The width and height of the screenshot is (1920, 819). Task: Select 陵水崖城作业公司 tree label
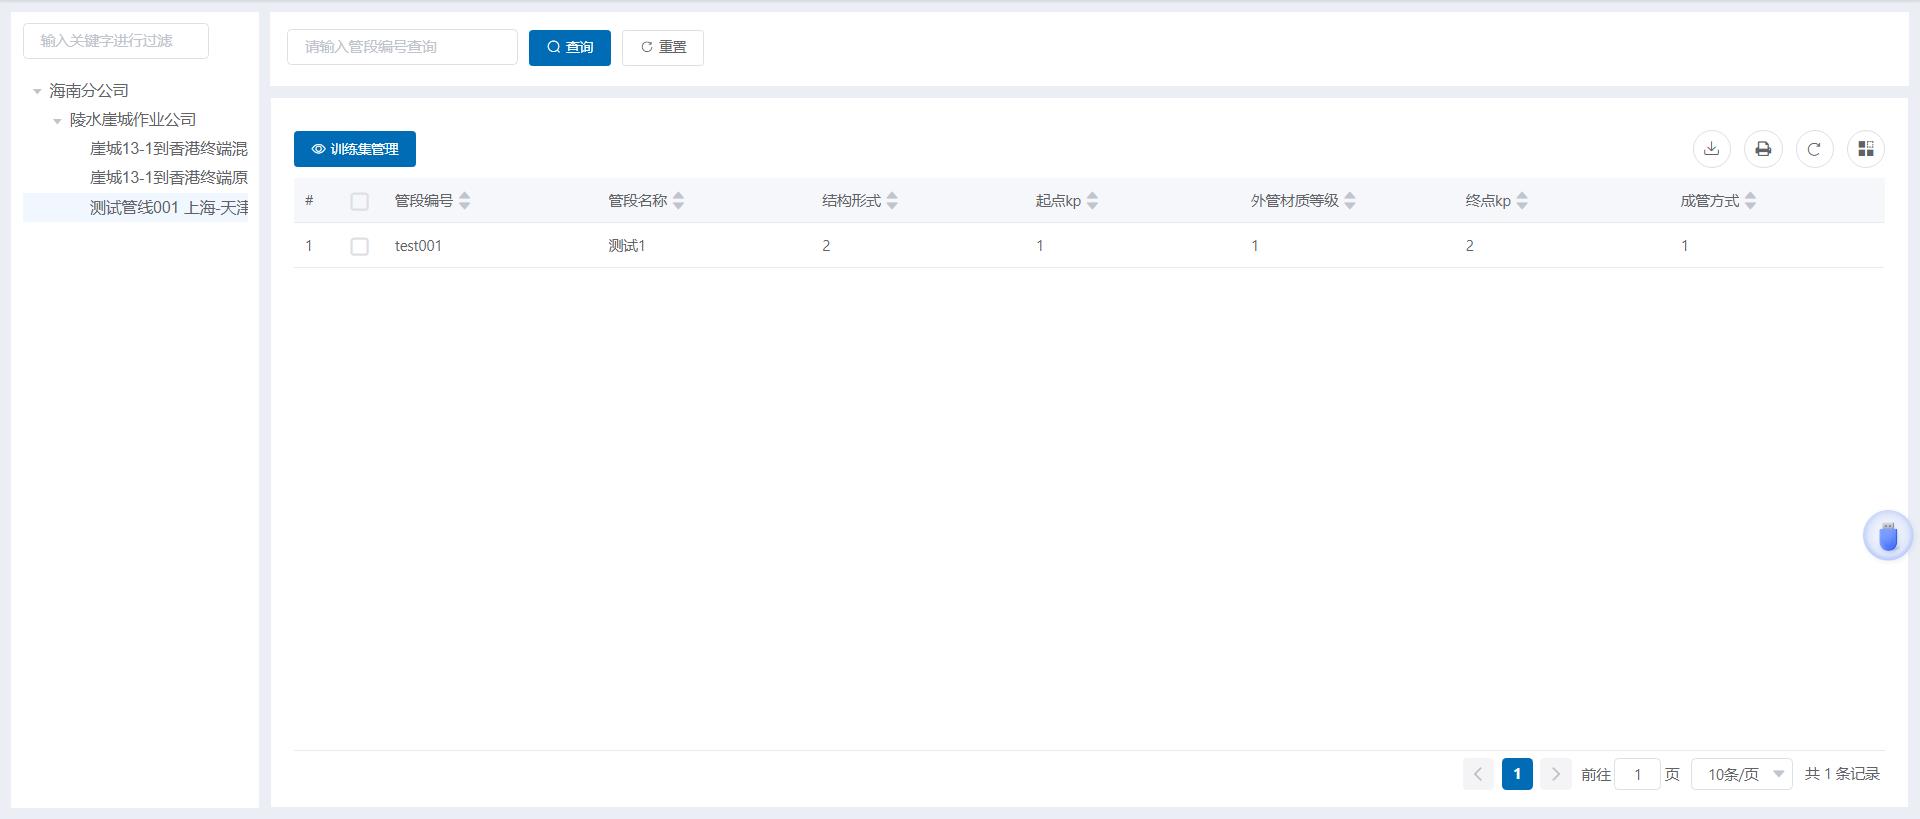click(x=133, y=120)
